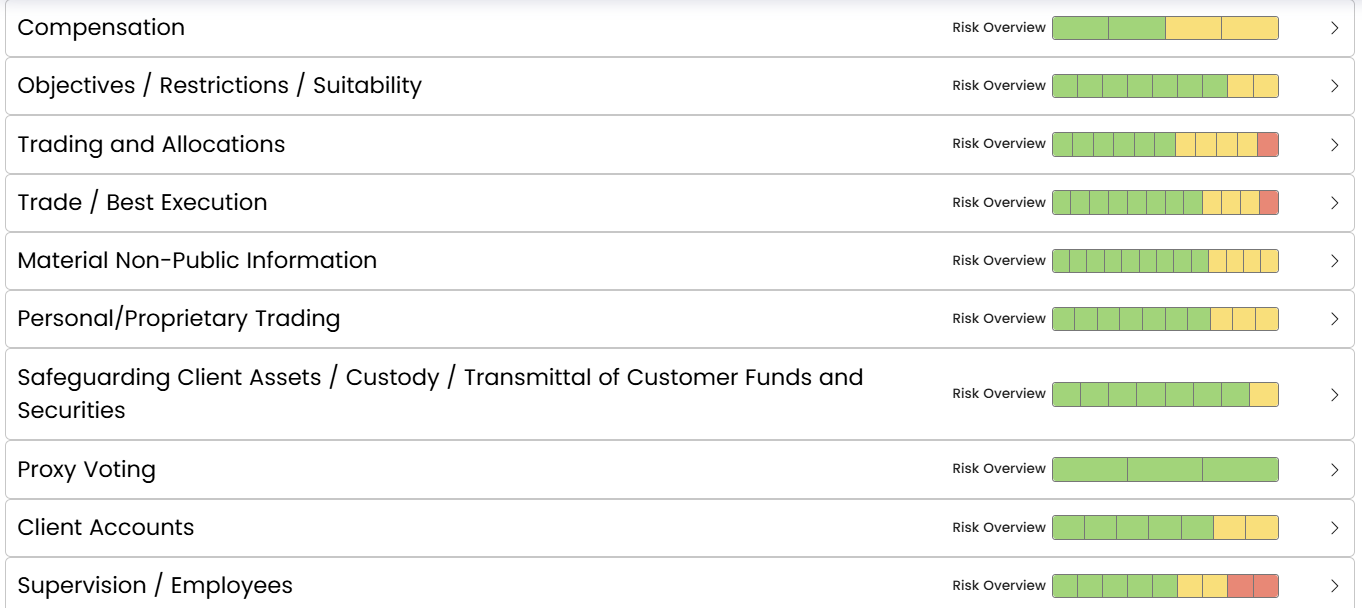Image resolution: width=1362 pixels, height=608 pixels.
Task: Click the Risk Overview label for Trade / Best Execution
Action: click(x=997, y=202)
